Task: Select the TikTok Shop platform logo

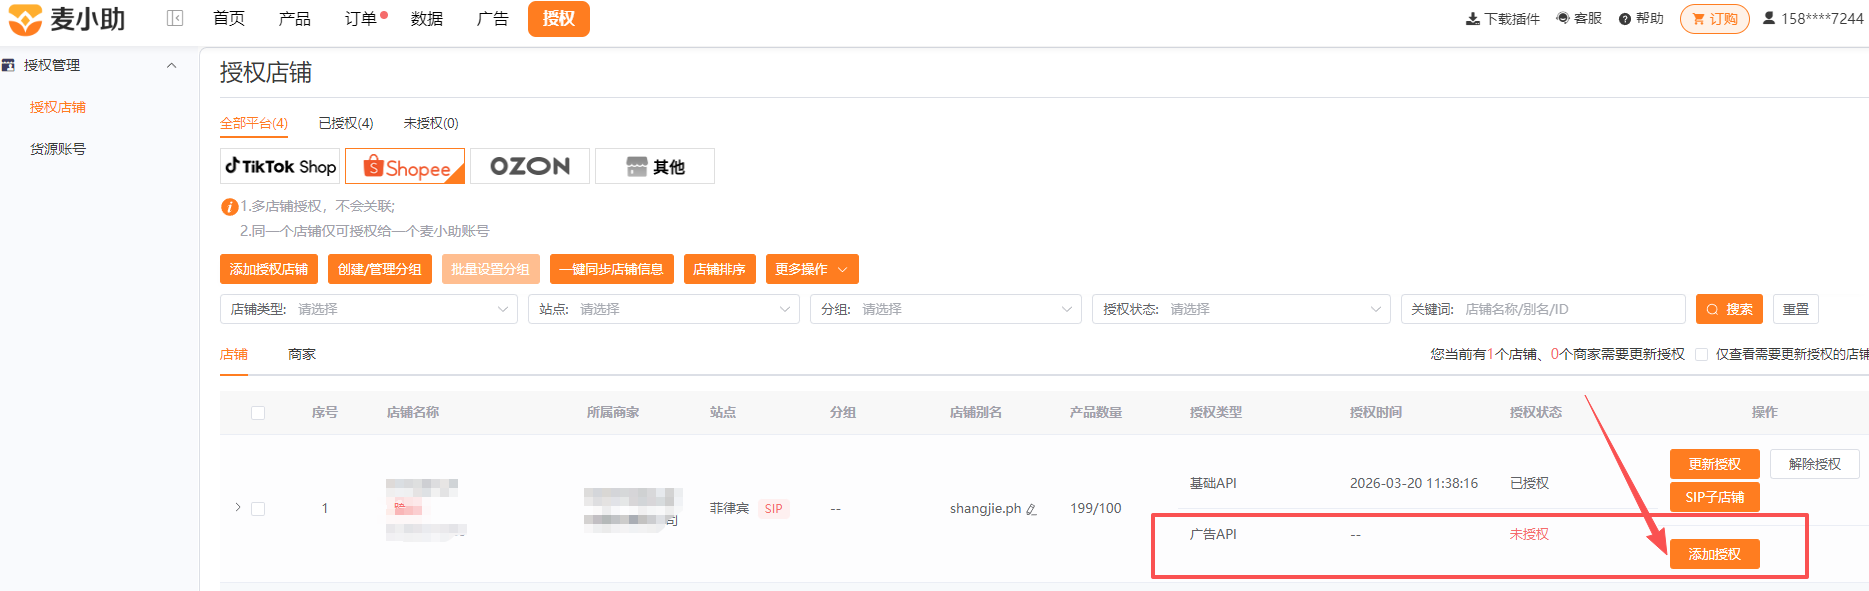Action: point(280,166)
